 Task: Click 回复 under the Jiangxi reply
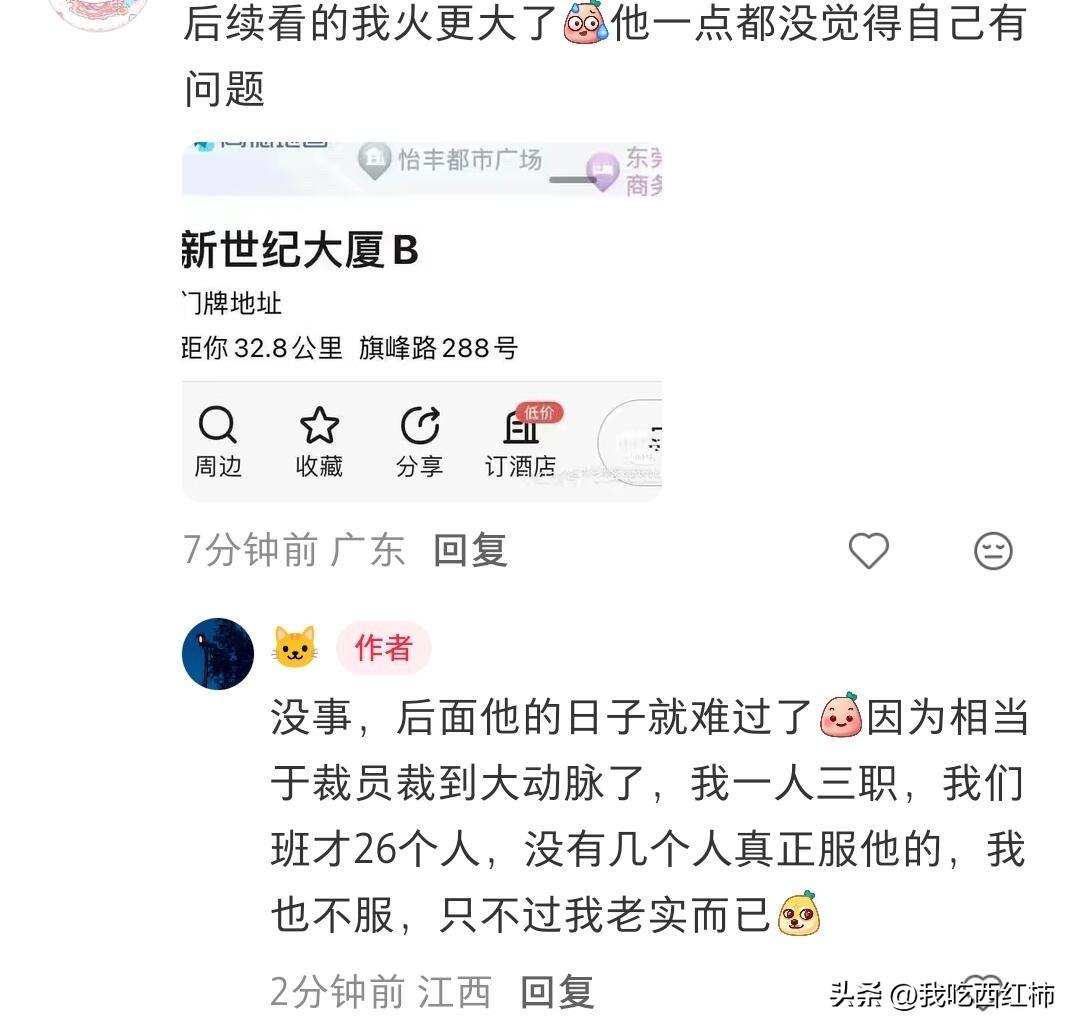[x=557, y=992]
